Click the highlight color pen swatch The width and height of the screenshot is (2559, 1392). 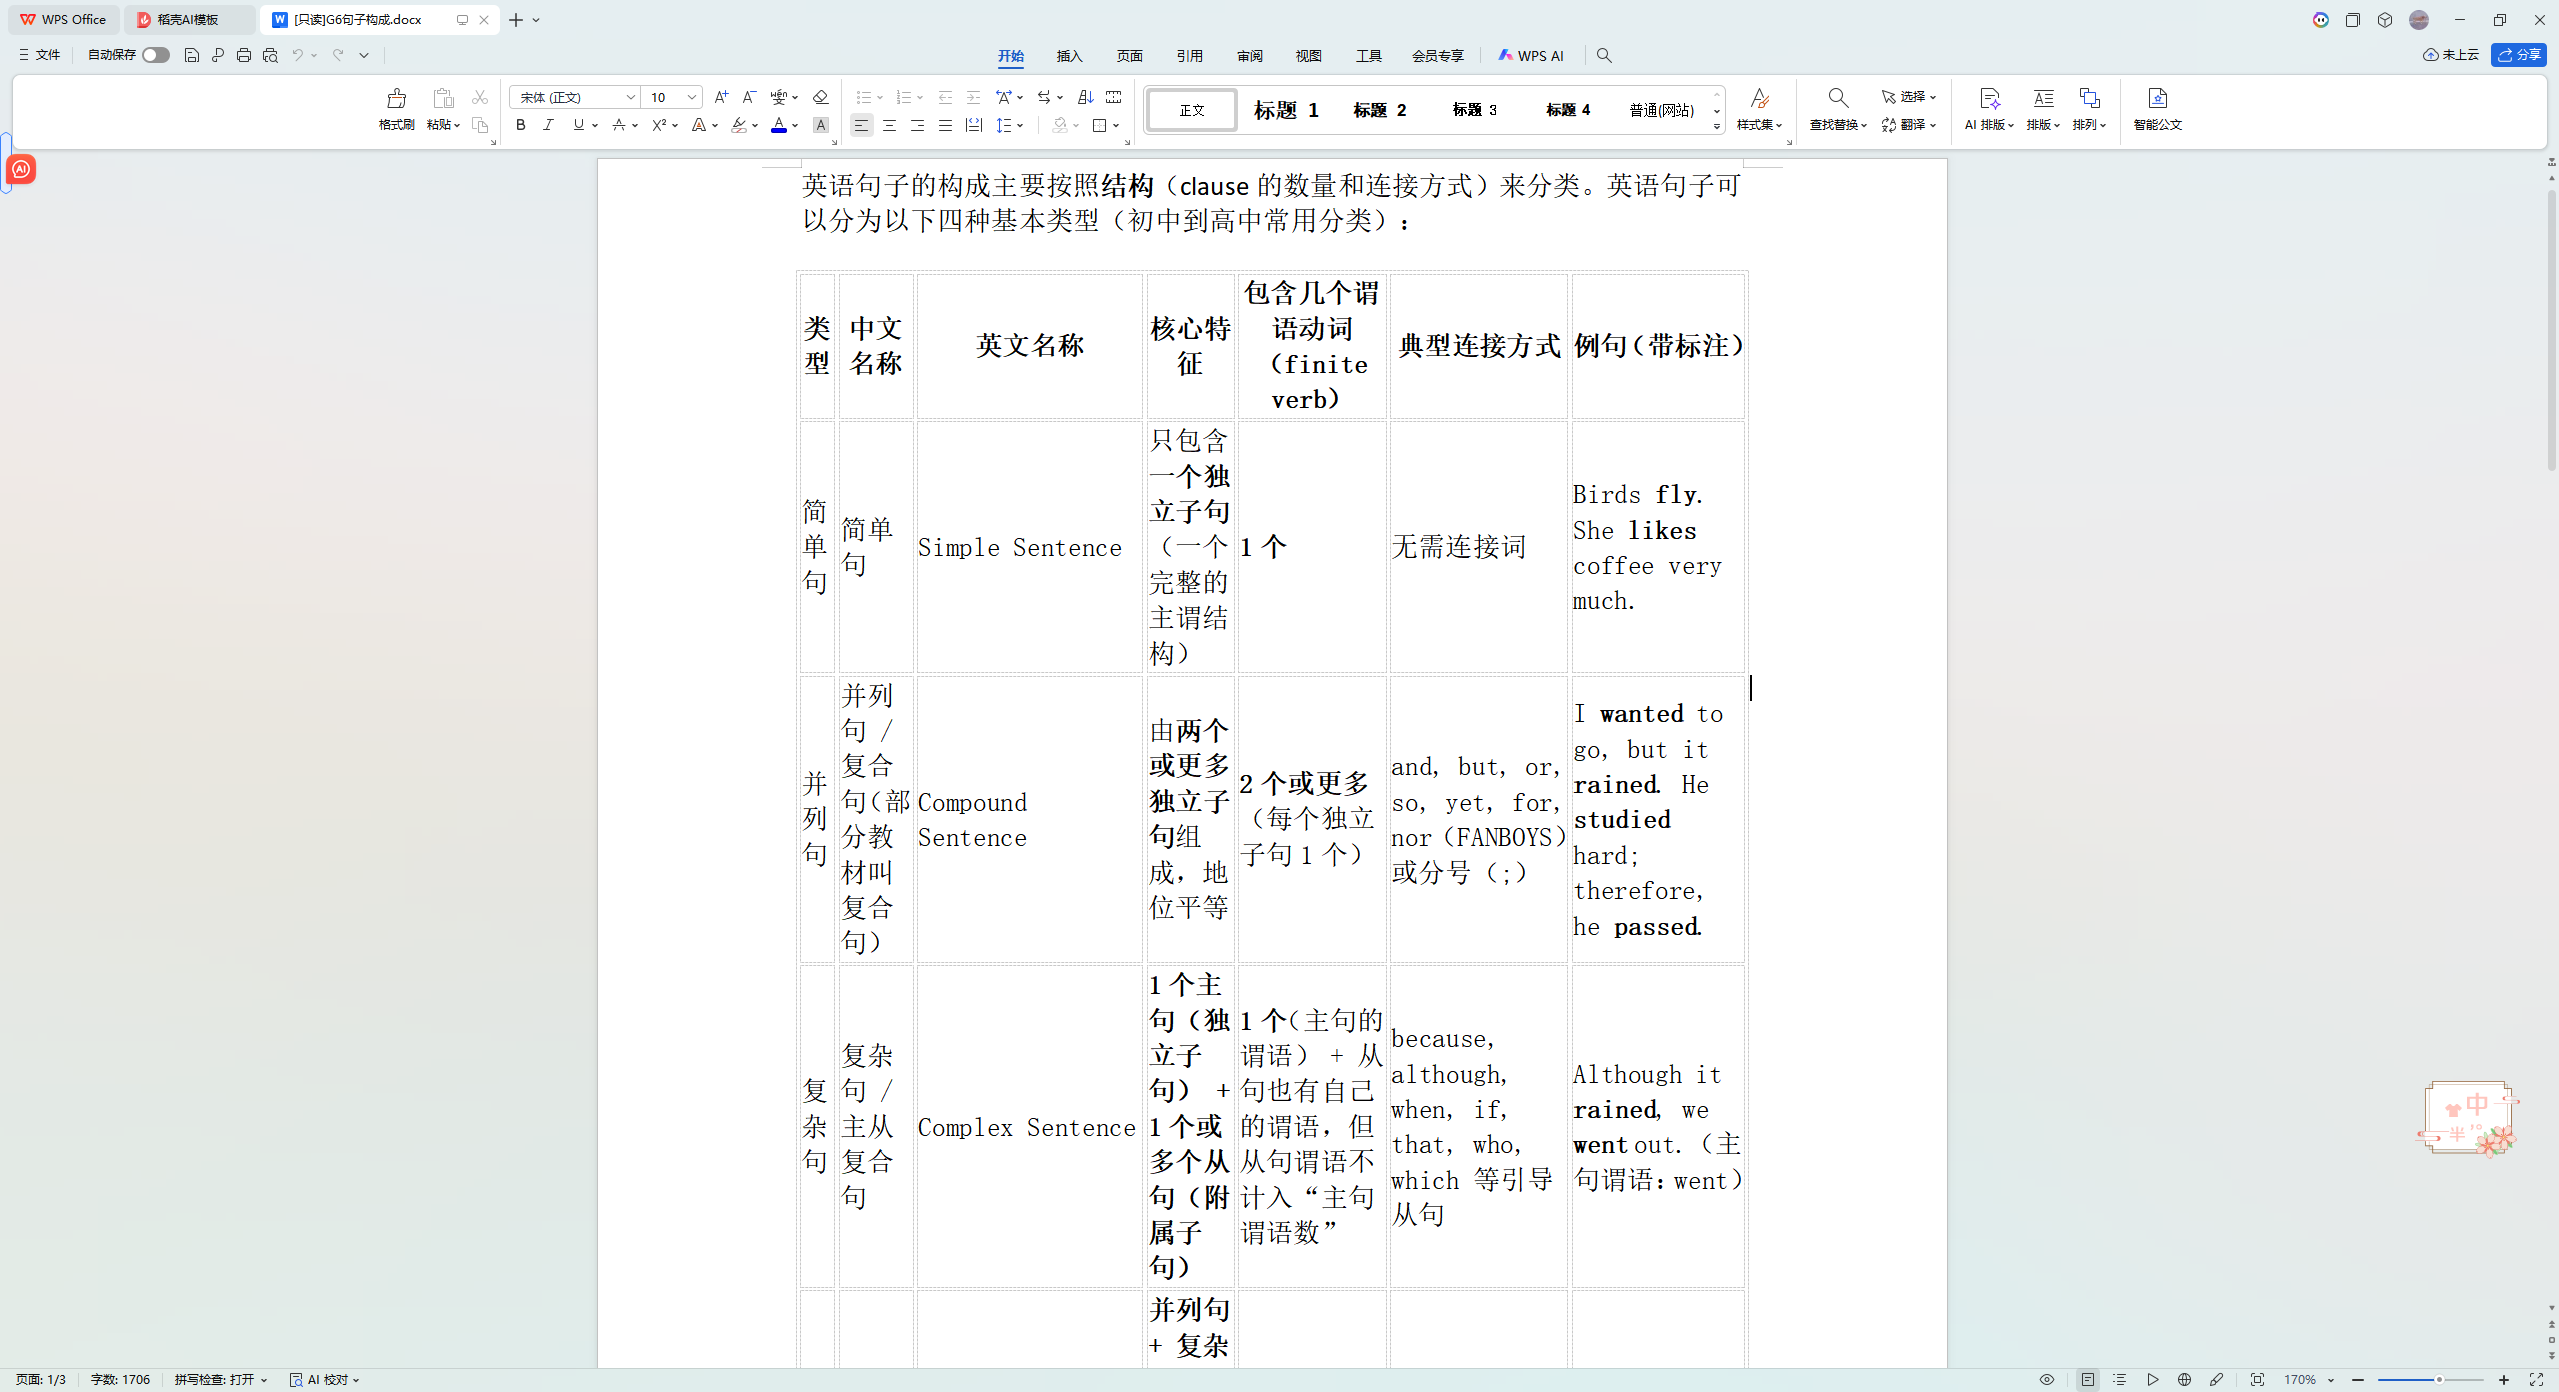pyautogui.click(x=739, y=125)
